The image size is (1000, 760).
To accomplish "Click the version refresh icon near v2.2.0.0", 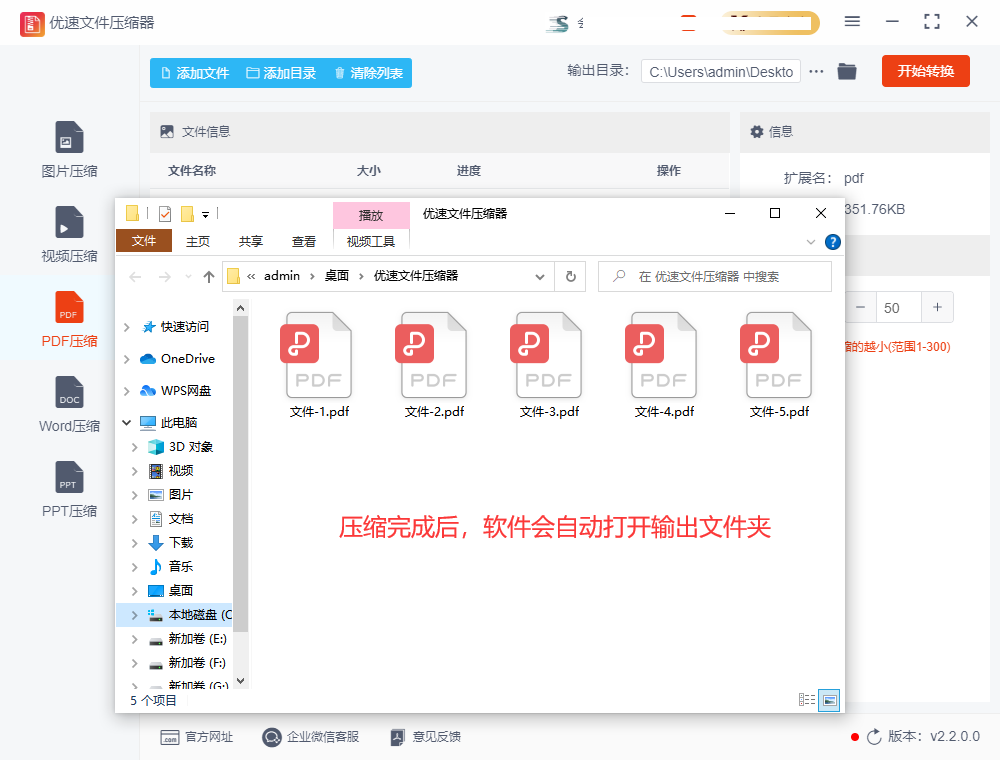I will 874,737.
